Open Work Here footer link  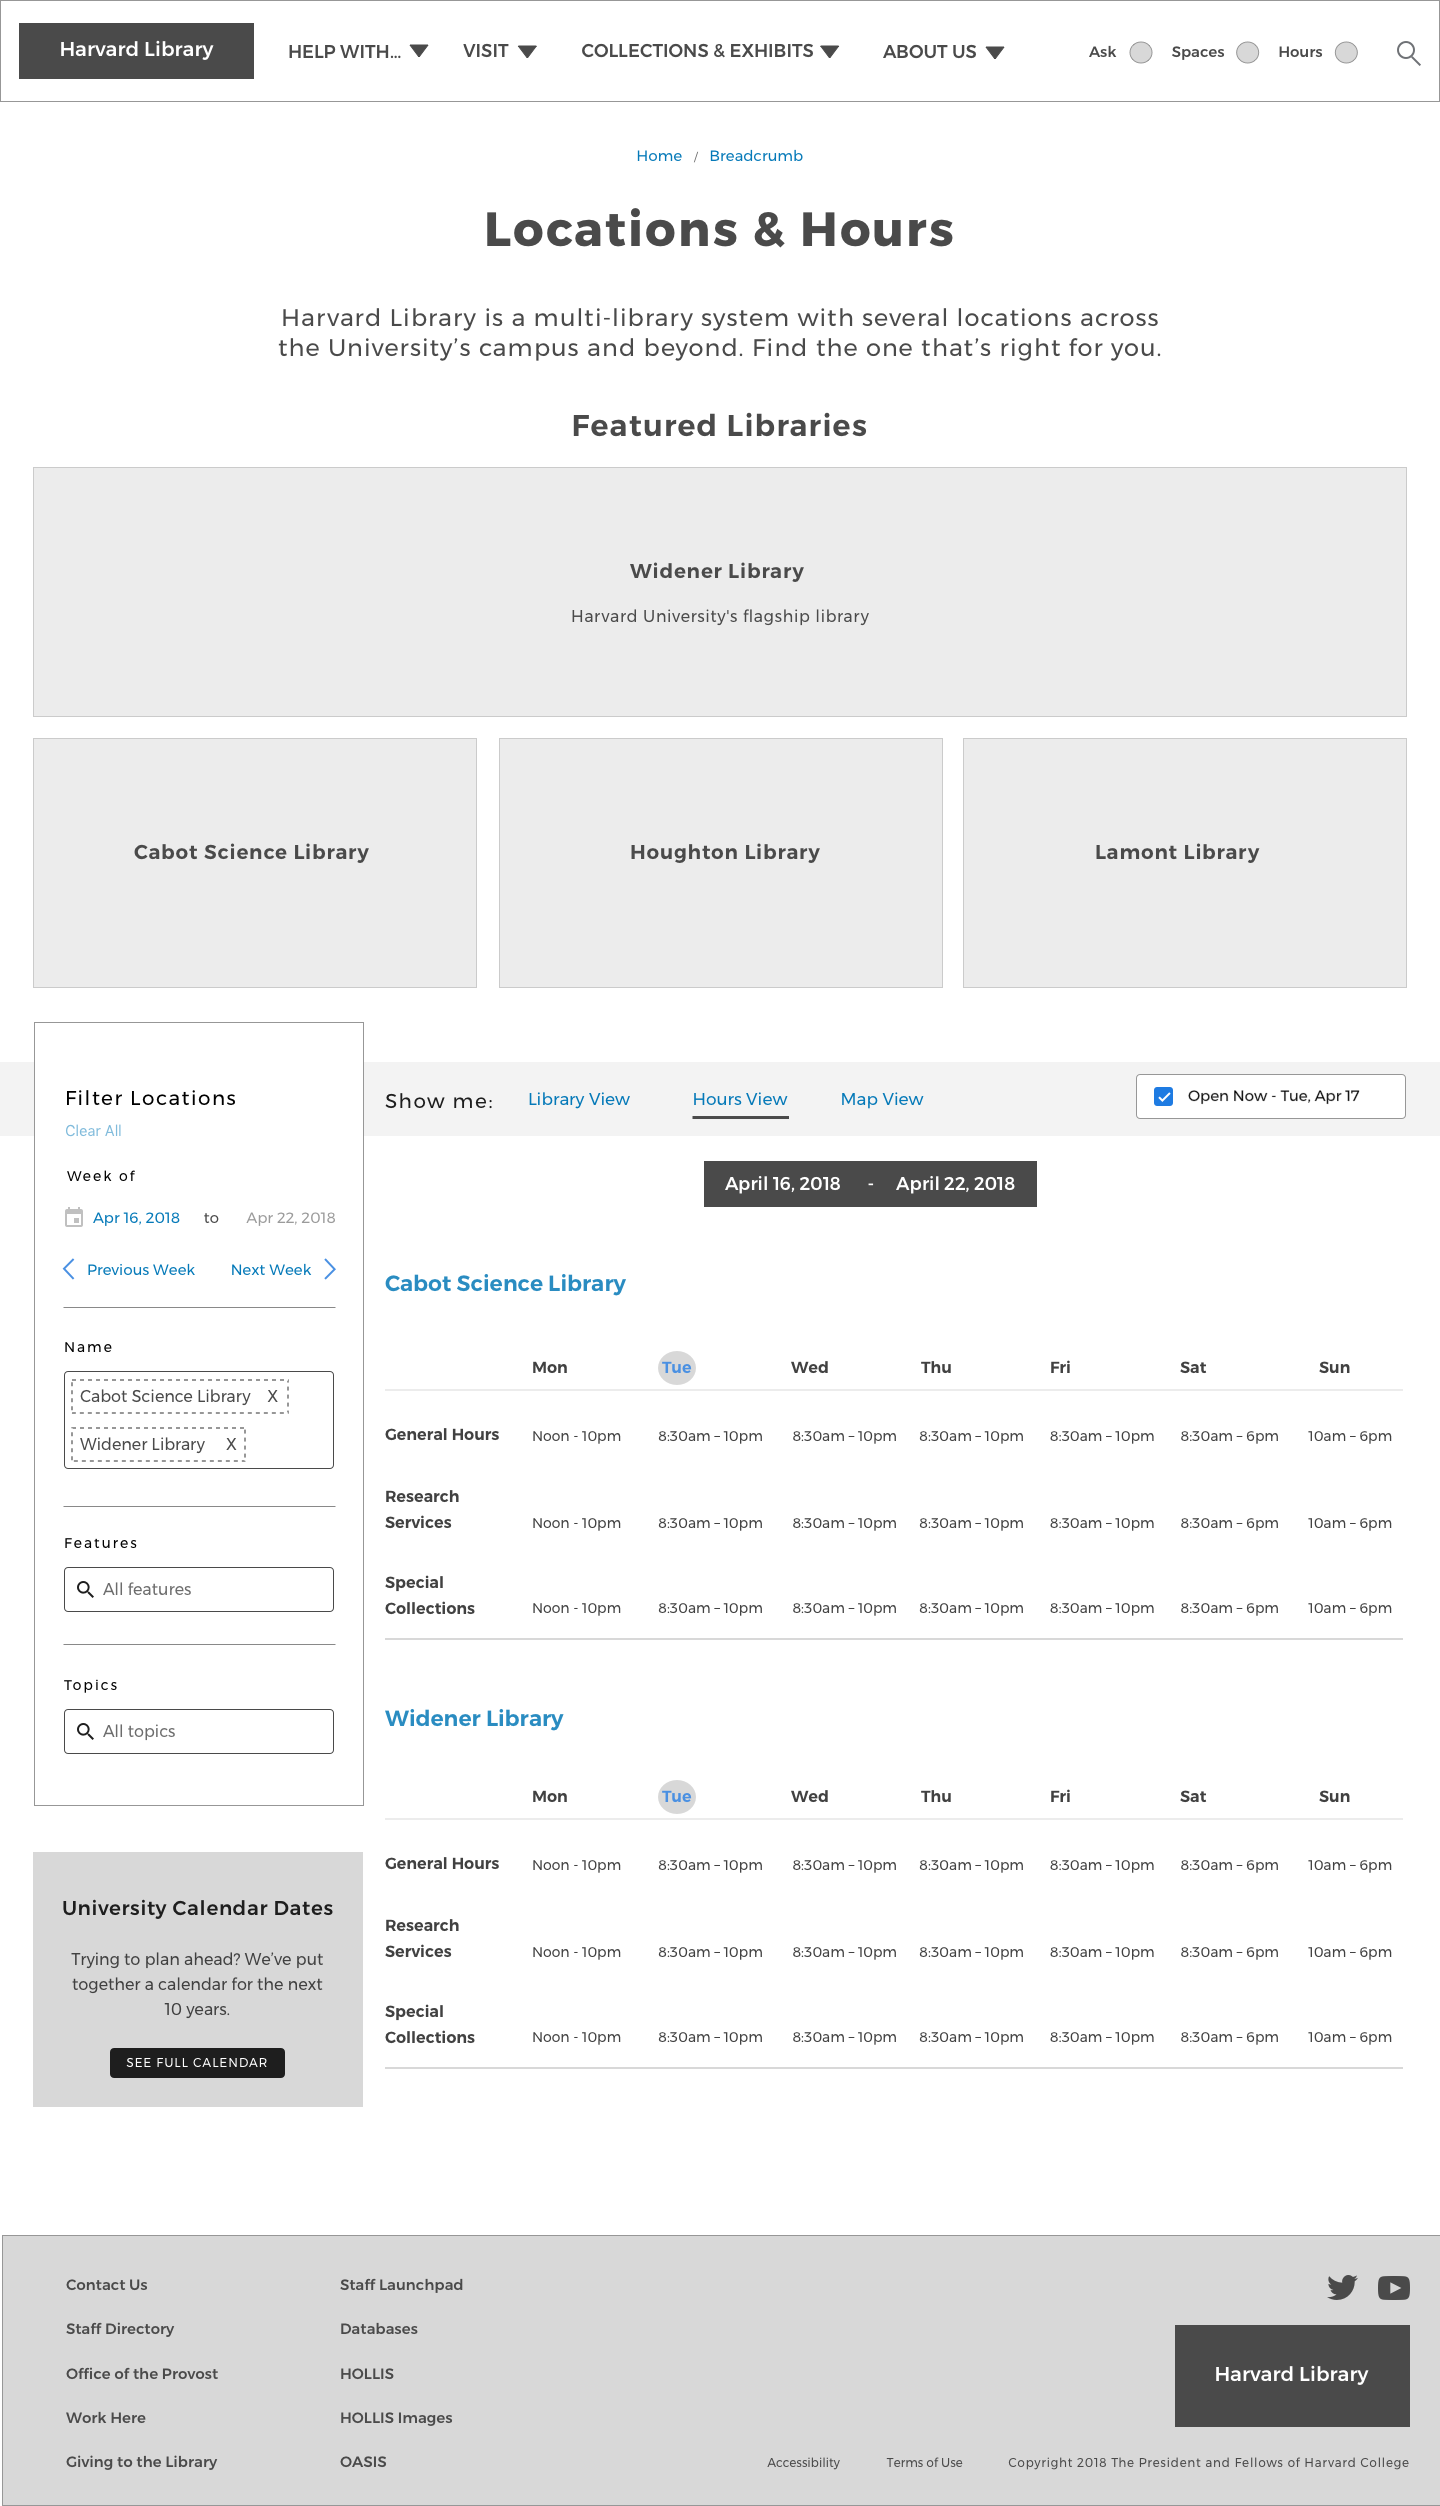(106, 2418)
